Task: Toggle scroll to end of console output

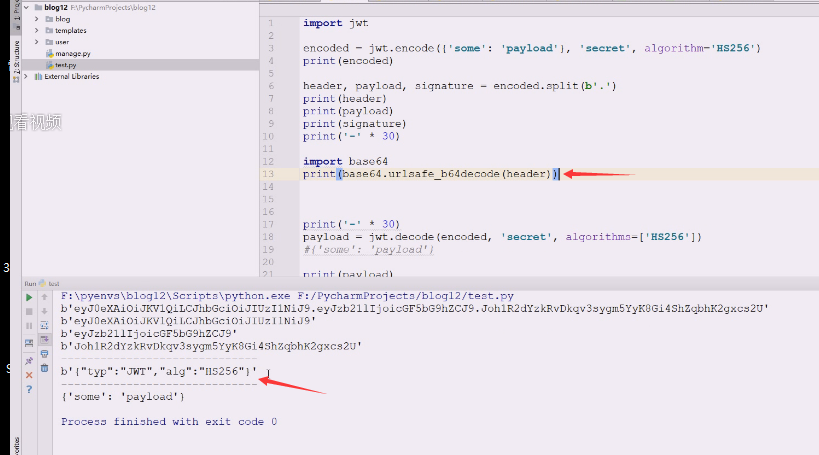Action: [44, 340]
